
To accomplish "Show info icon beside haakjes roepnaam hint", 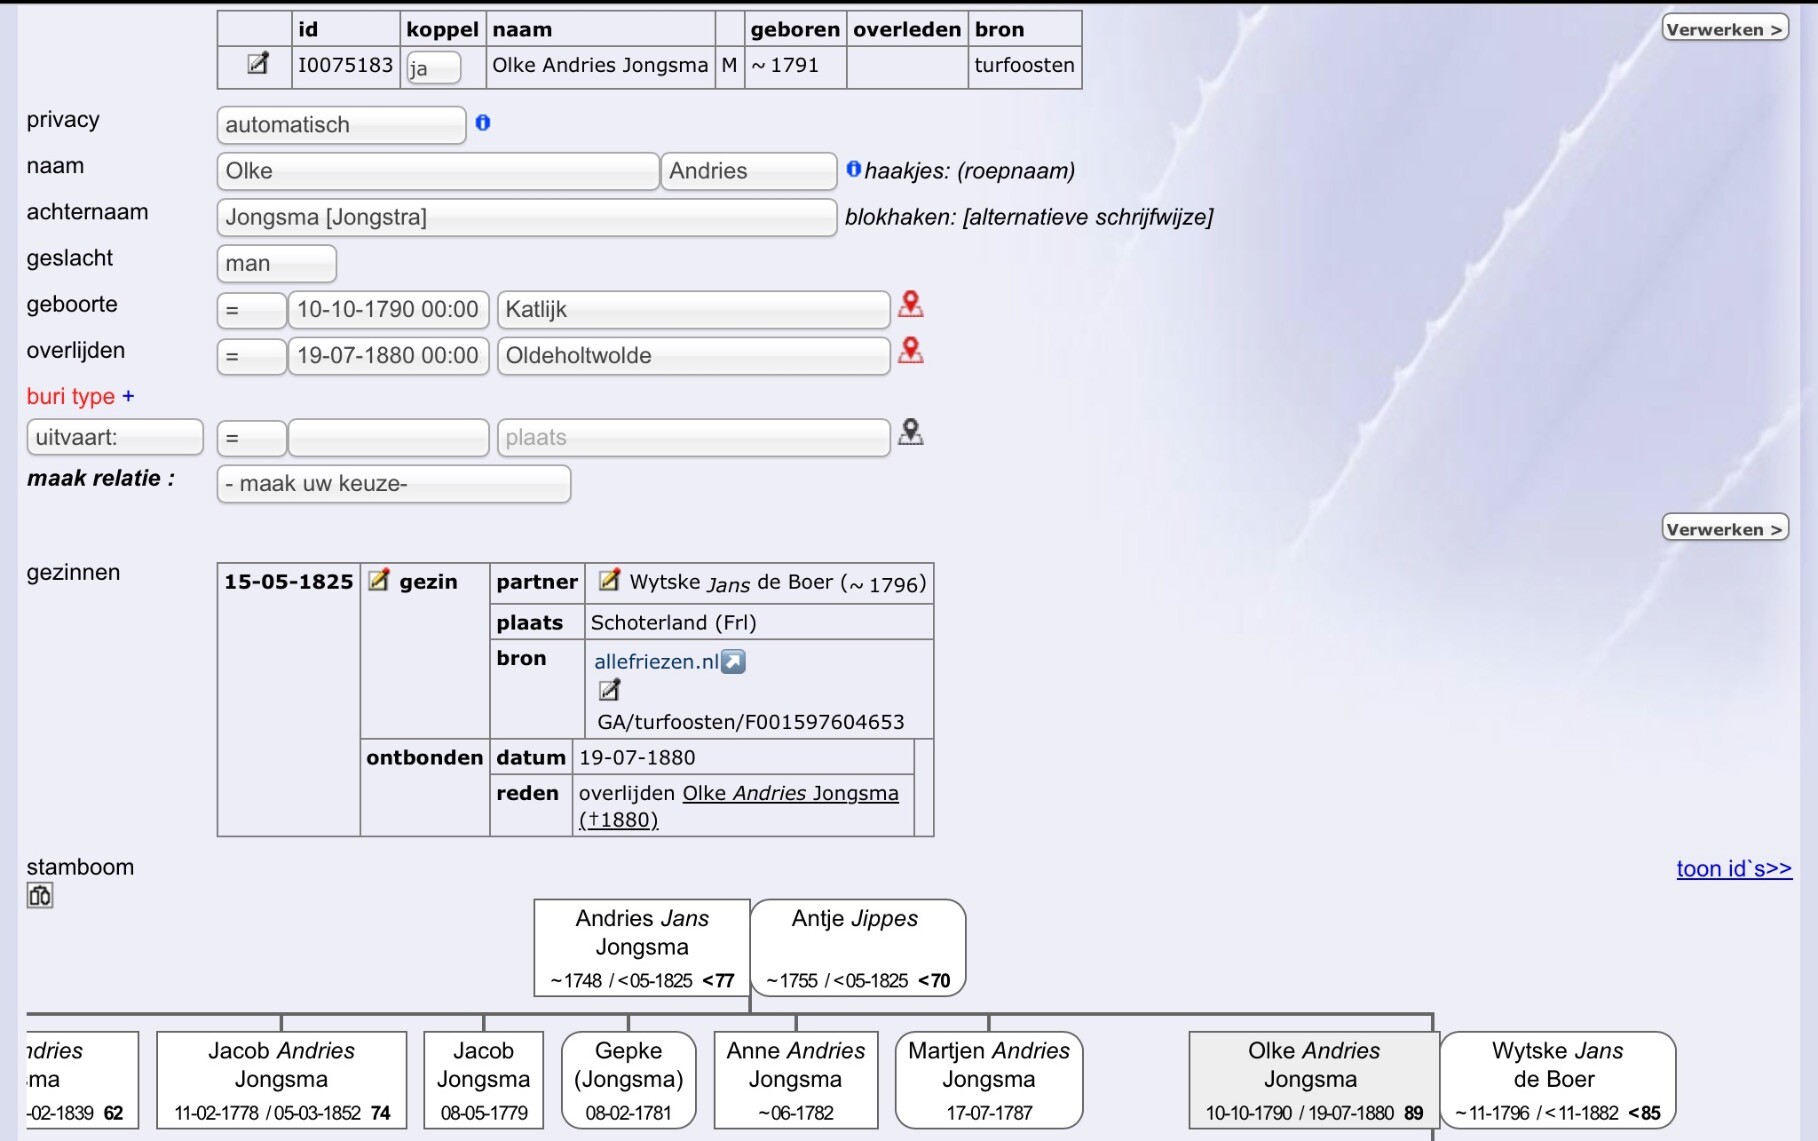I will [853, 169].
